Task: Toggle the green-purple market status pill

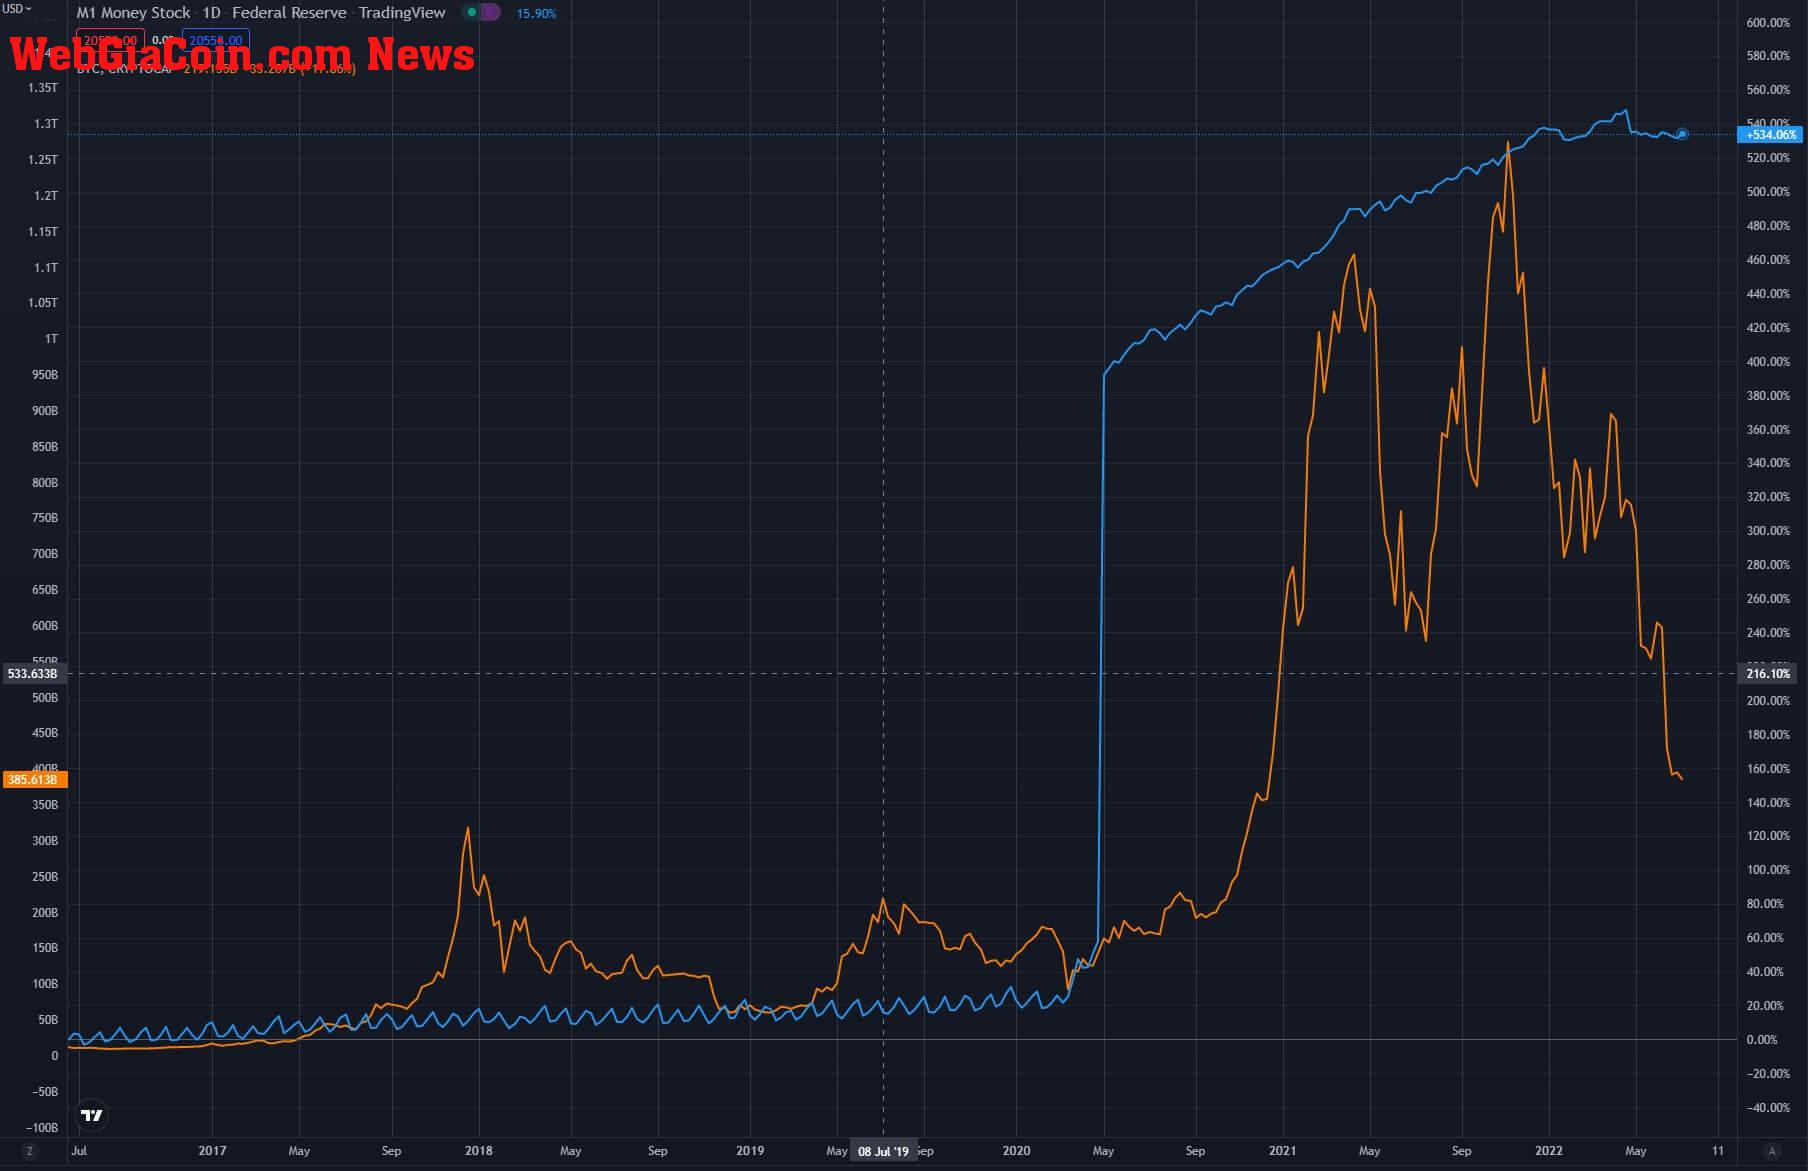Action: (x=482, y=13)
